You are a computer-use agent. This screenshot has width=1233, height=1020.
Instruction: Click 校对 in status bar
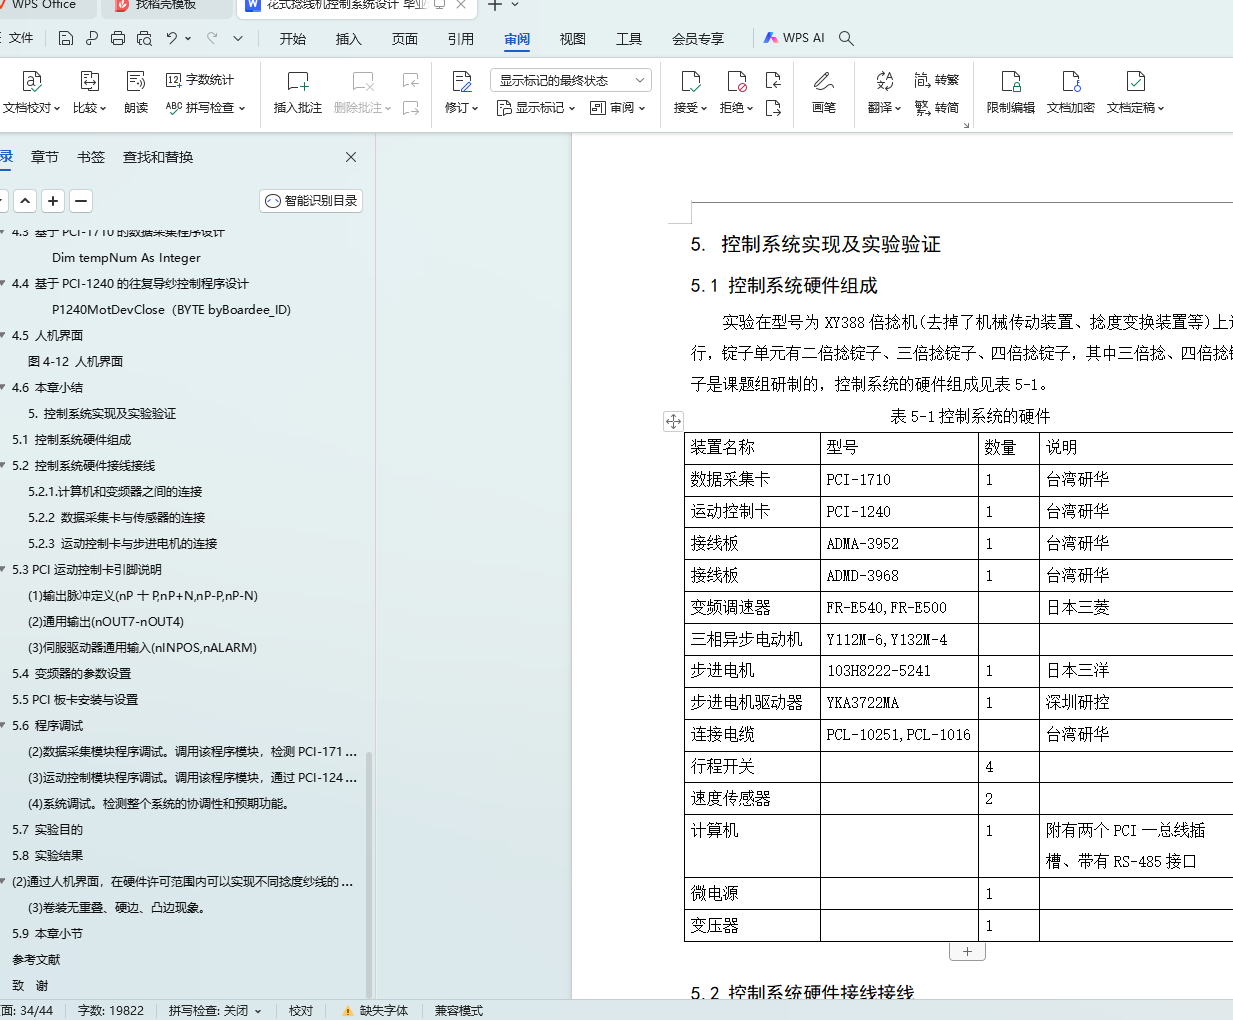click(301, 1011)
